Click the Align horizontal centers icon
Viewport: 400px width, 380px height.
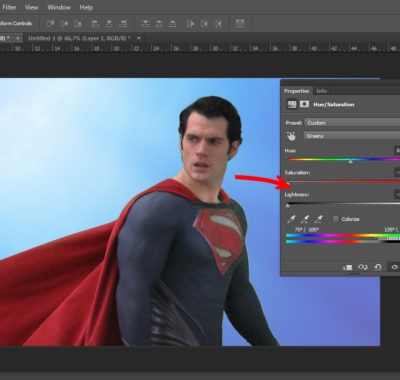pos(109,24)
